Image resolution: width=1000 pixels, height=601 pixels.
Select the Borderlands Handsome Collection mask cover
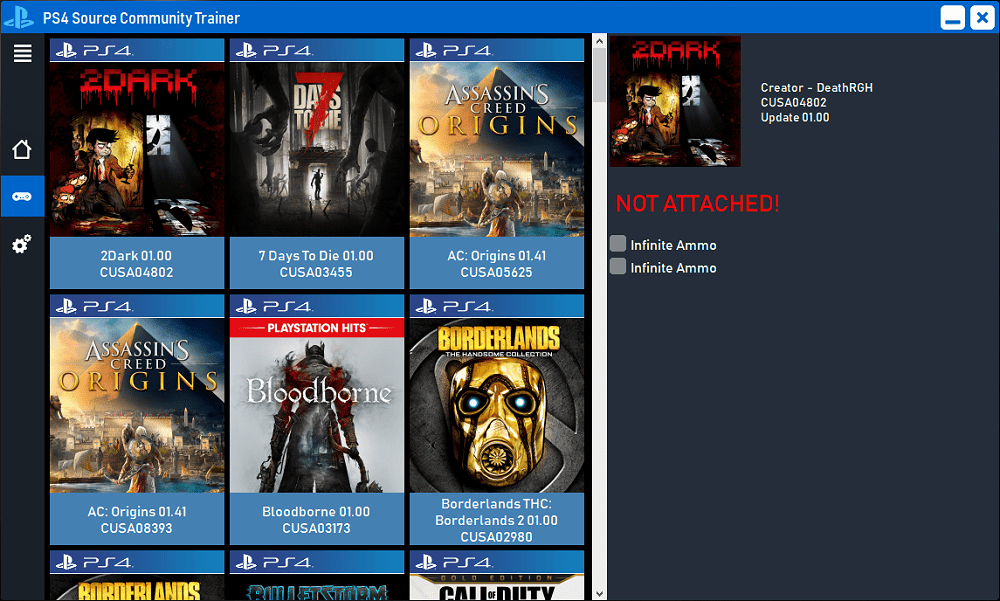(x=497, y=405)
